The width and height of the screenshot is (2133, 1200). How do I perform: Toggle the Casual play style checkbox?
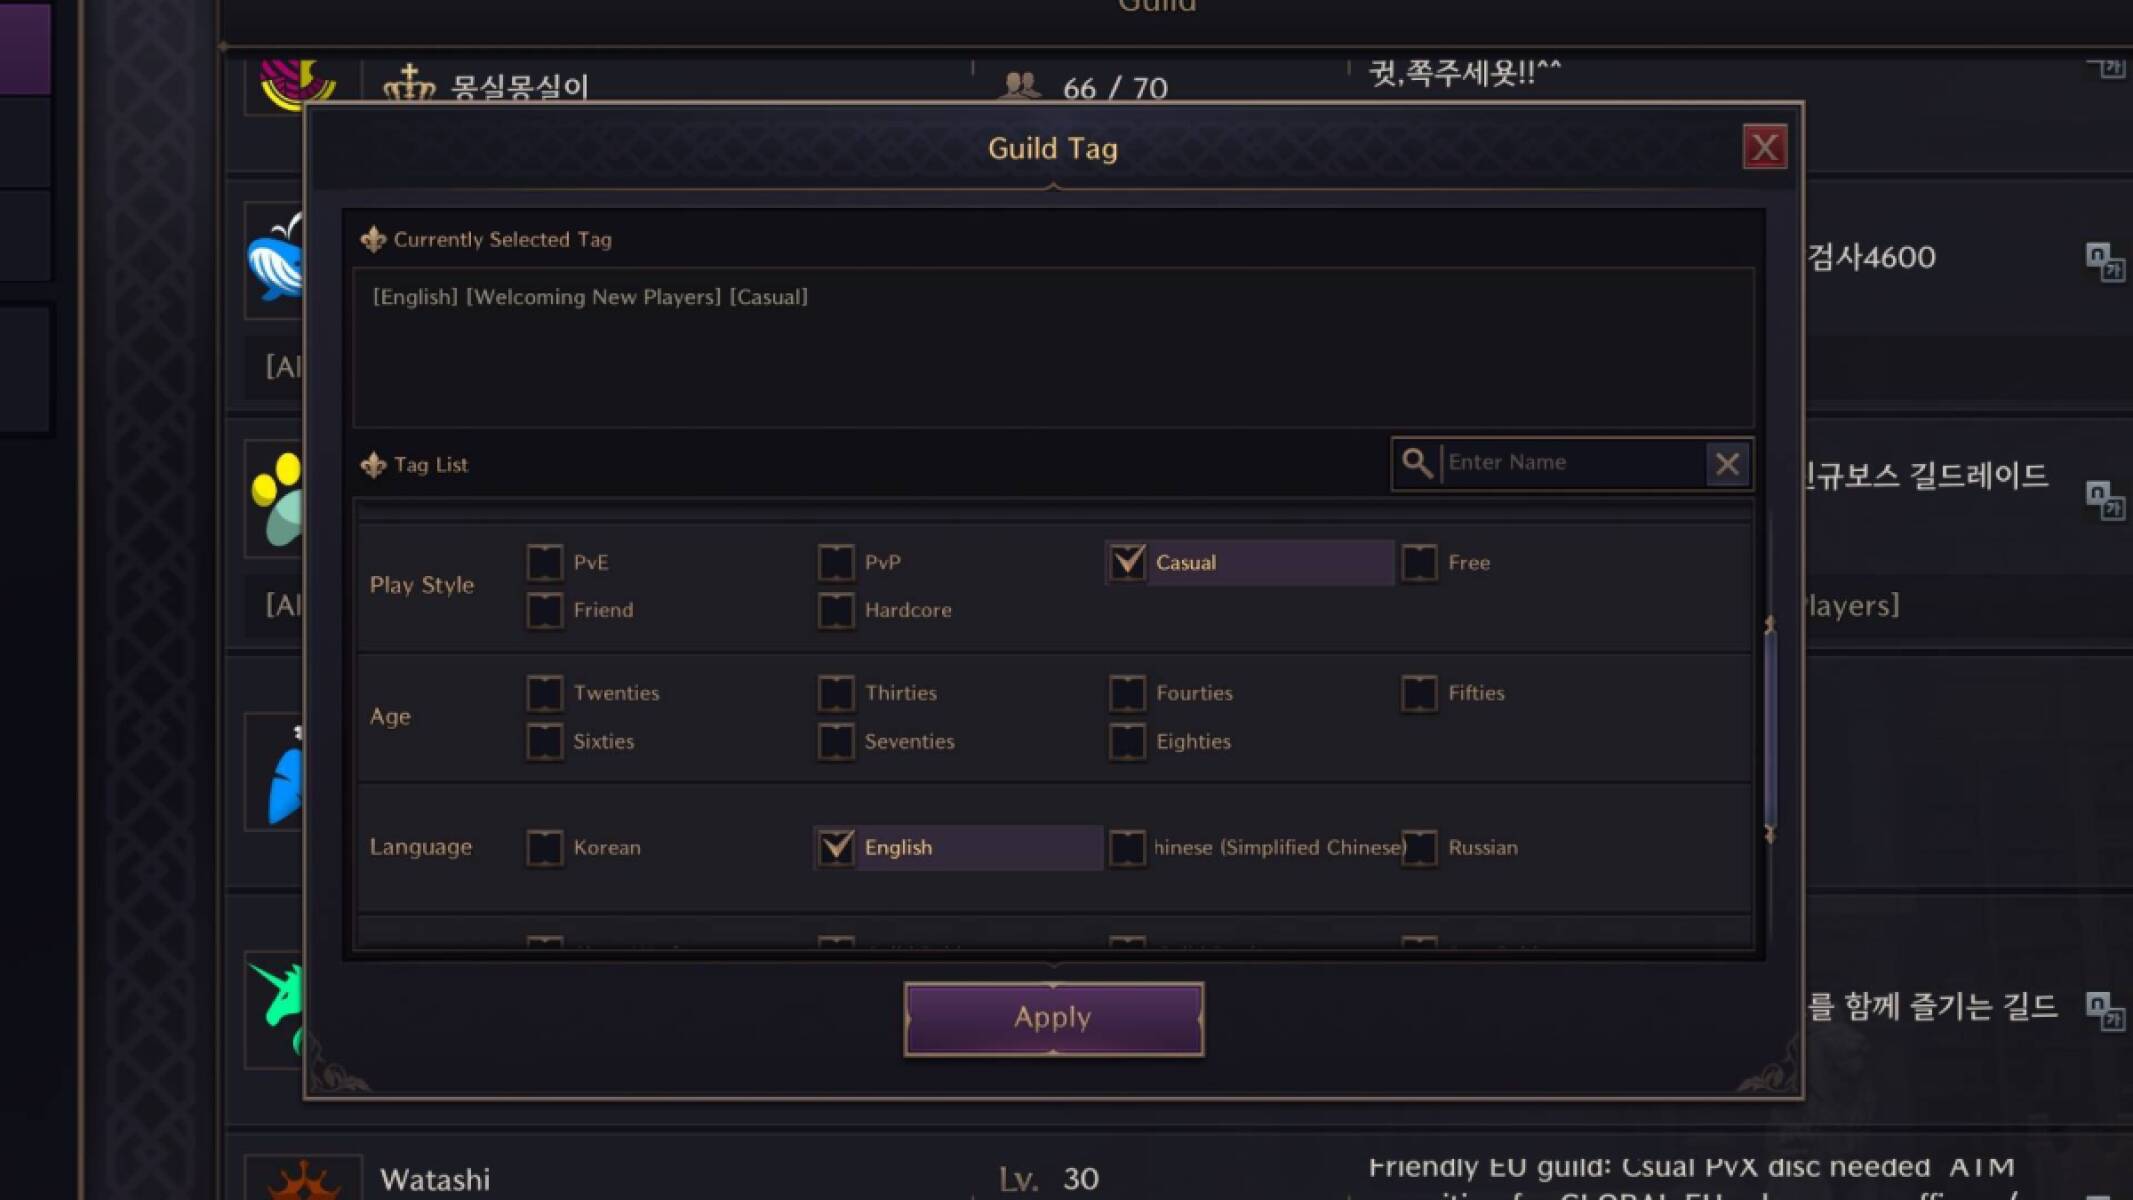(x=1127, y=561)
